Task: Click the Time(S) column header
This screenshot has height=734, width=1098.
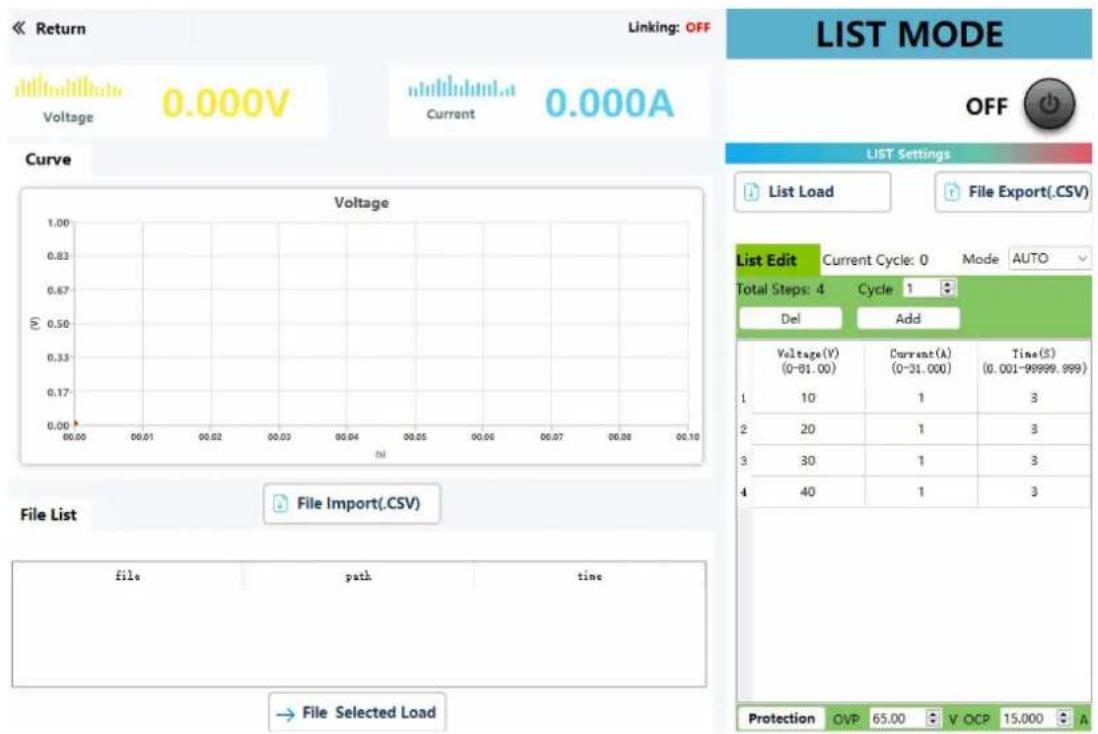Action: 1034,361
